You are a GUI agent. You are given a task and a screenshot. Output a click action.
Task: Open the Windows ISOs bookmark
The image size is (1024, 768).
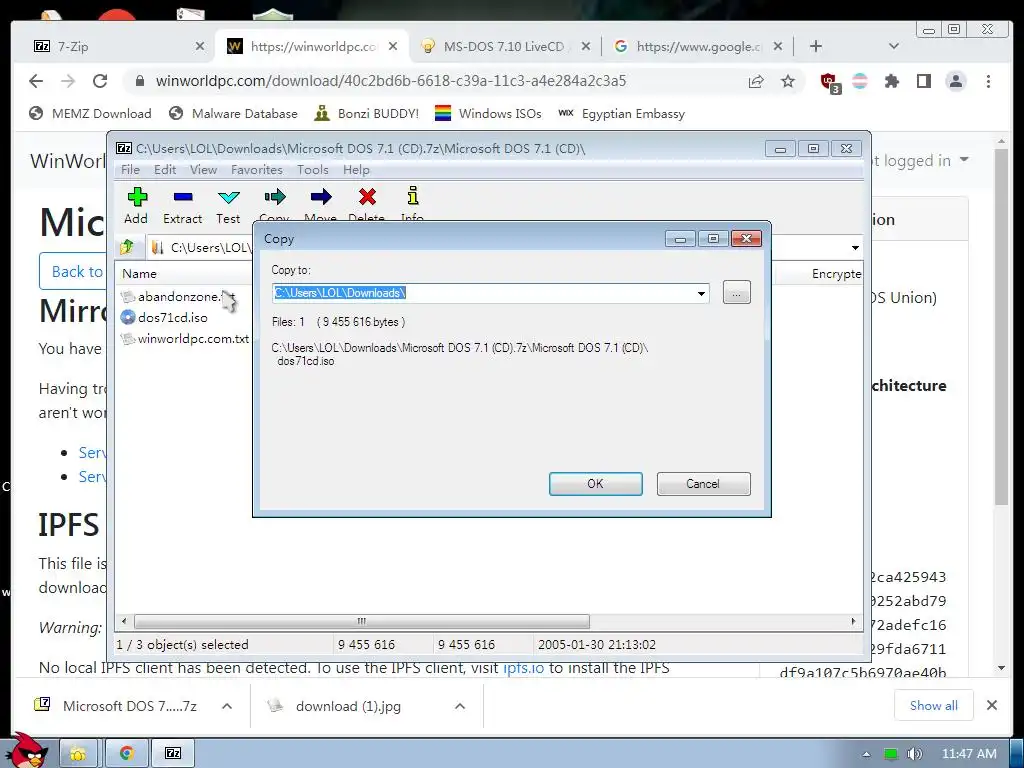(488, 114)
